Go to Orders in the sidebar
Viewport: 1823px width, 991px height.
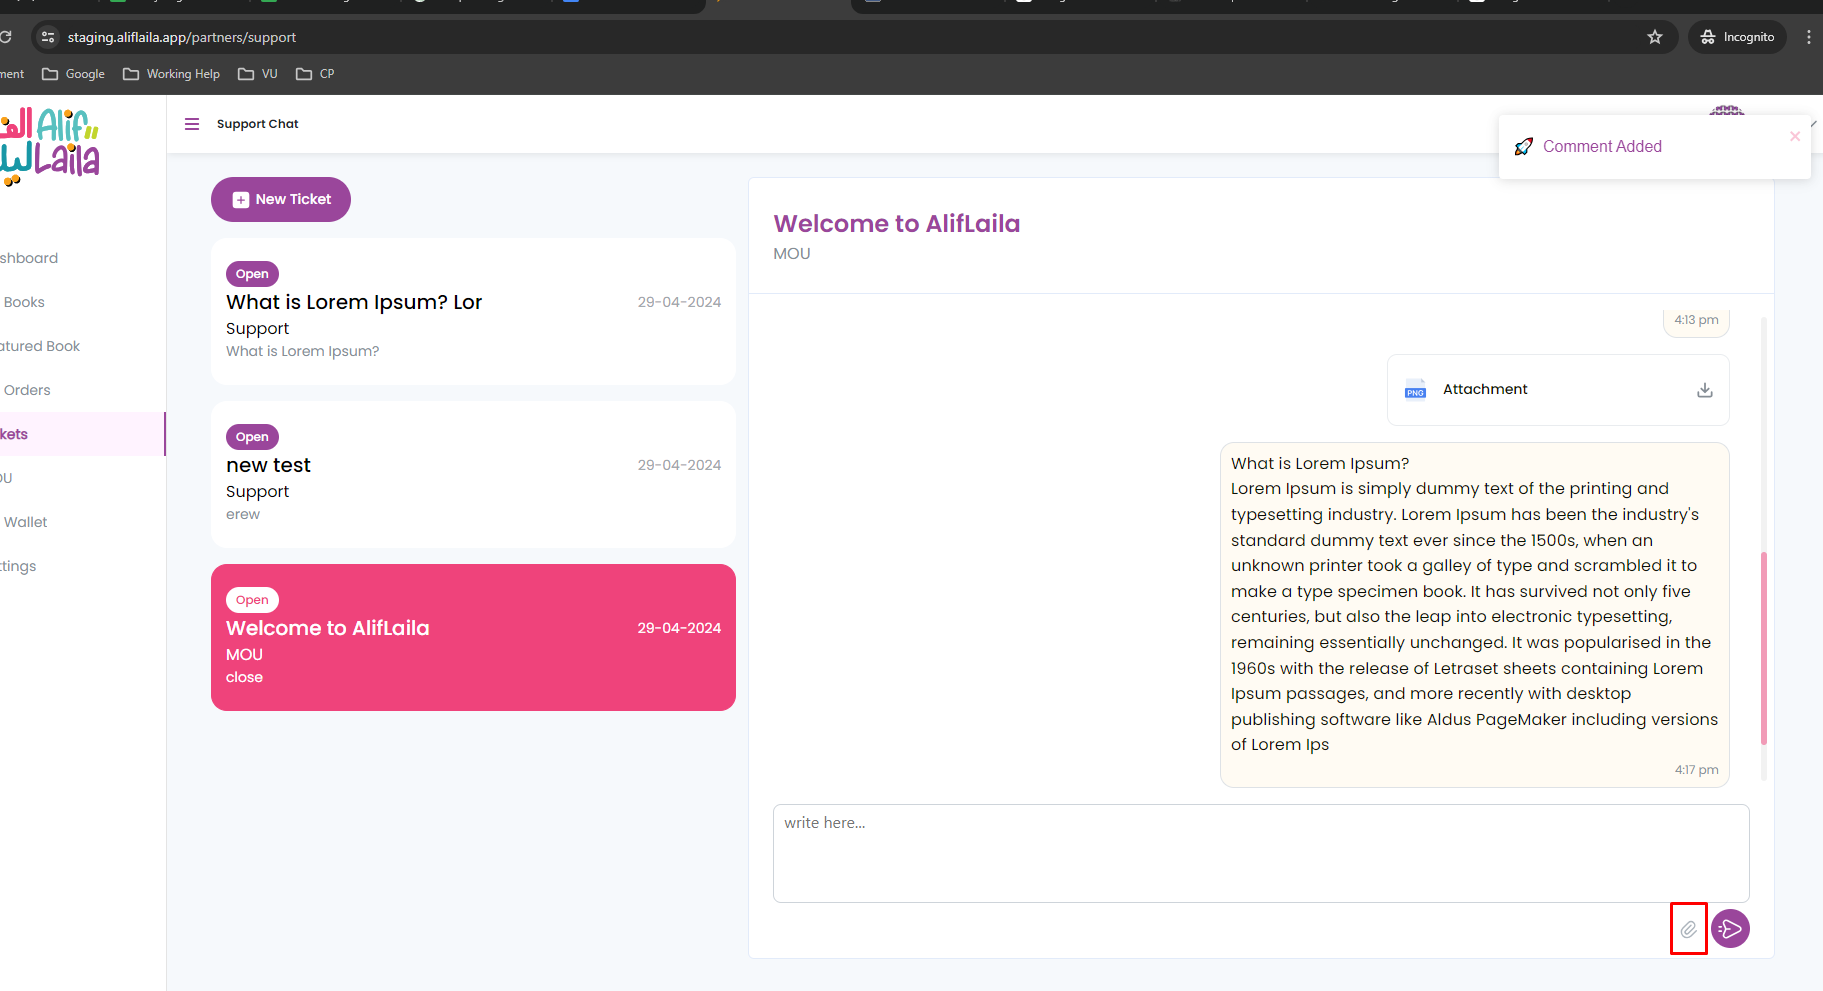click(27, 390)
